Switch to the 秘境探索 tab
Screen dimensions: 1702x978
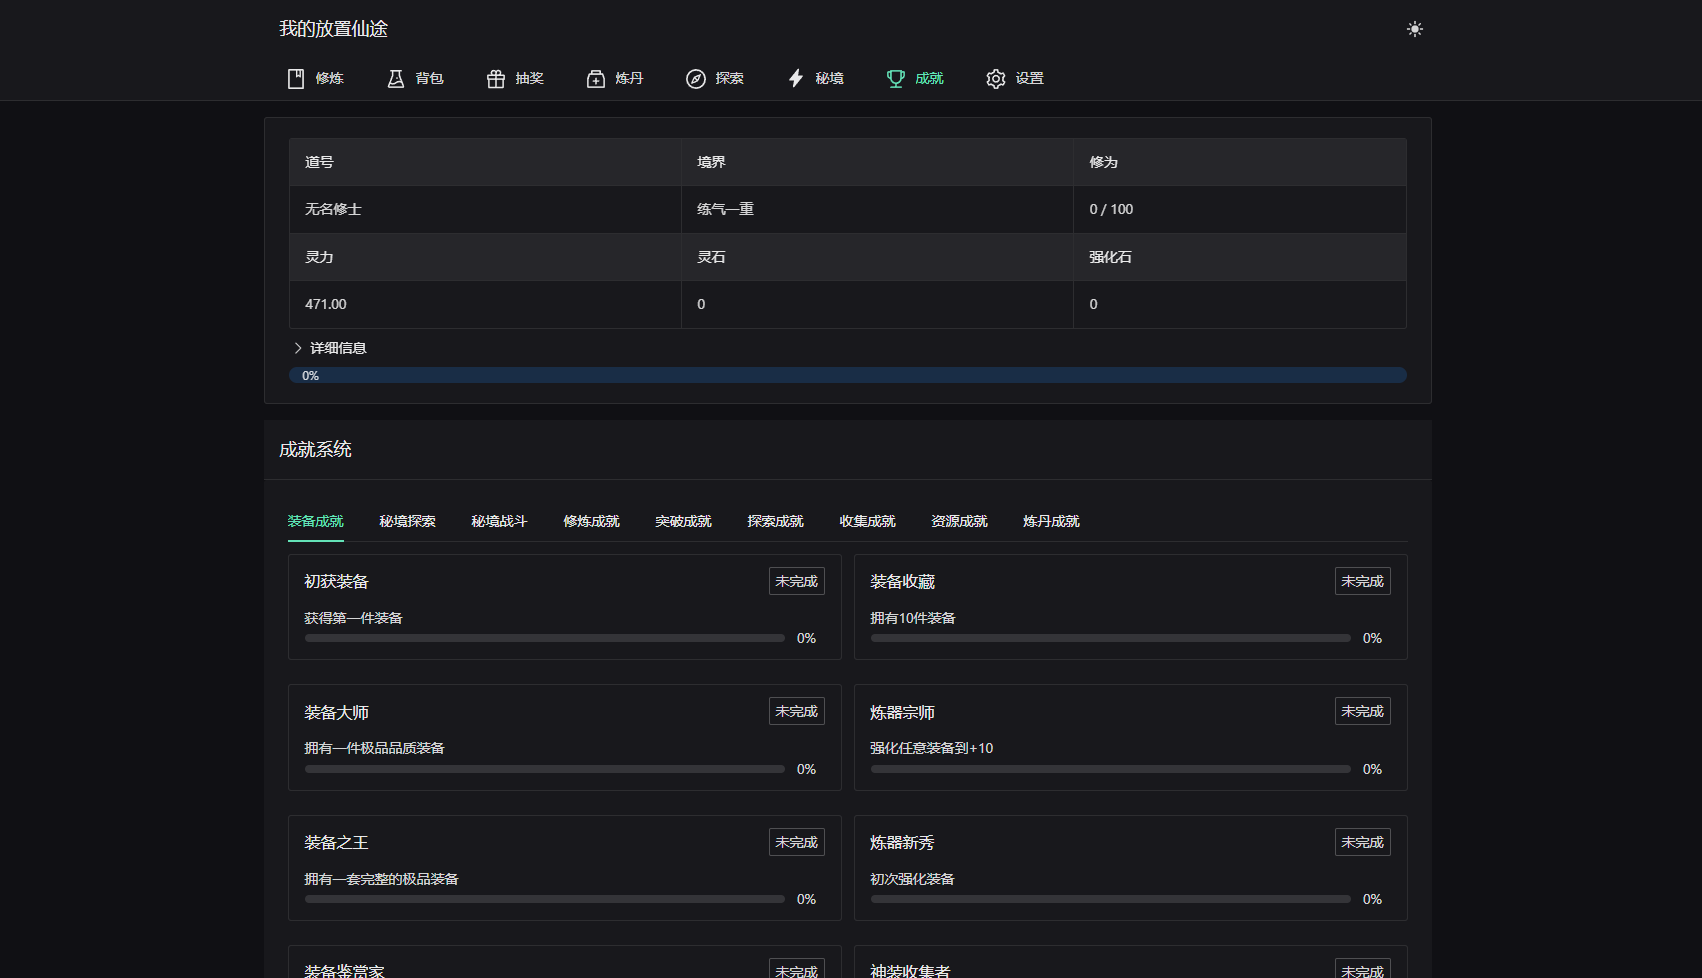407,521
